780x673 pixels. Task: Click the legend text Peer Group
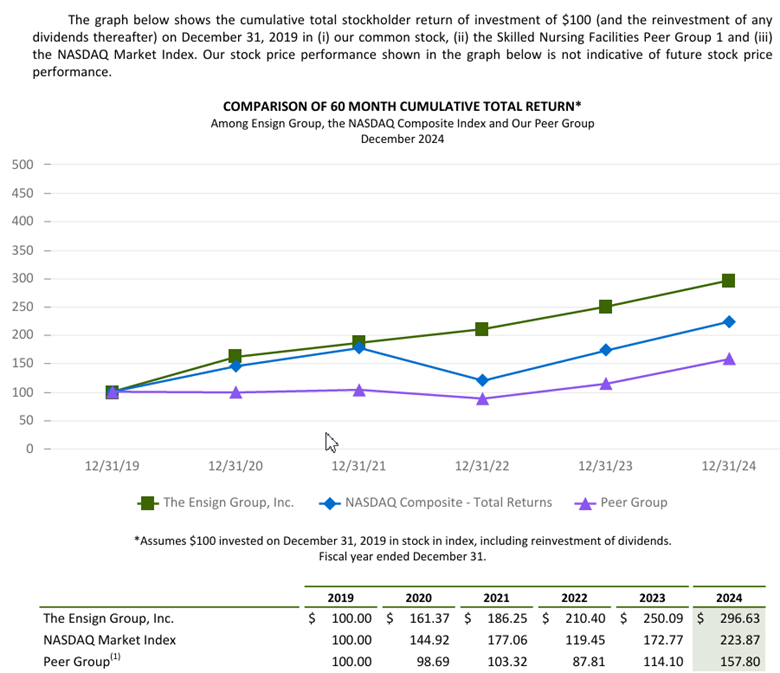[x=634, y=502]
